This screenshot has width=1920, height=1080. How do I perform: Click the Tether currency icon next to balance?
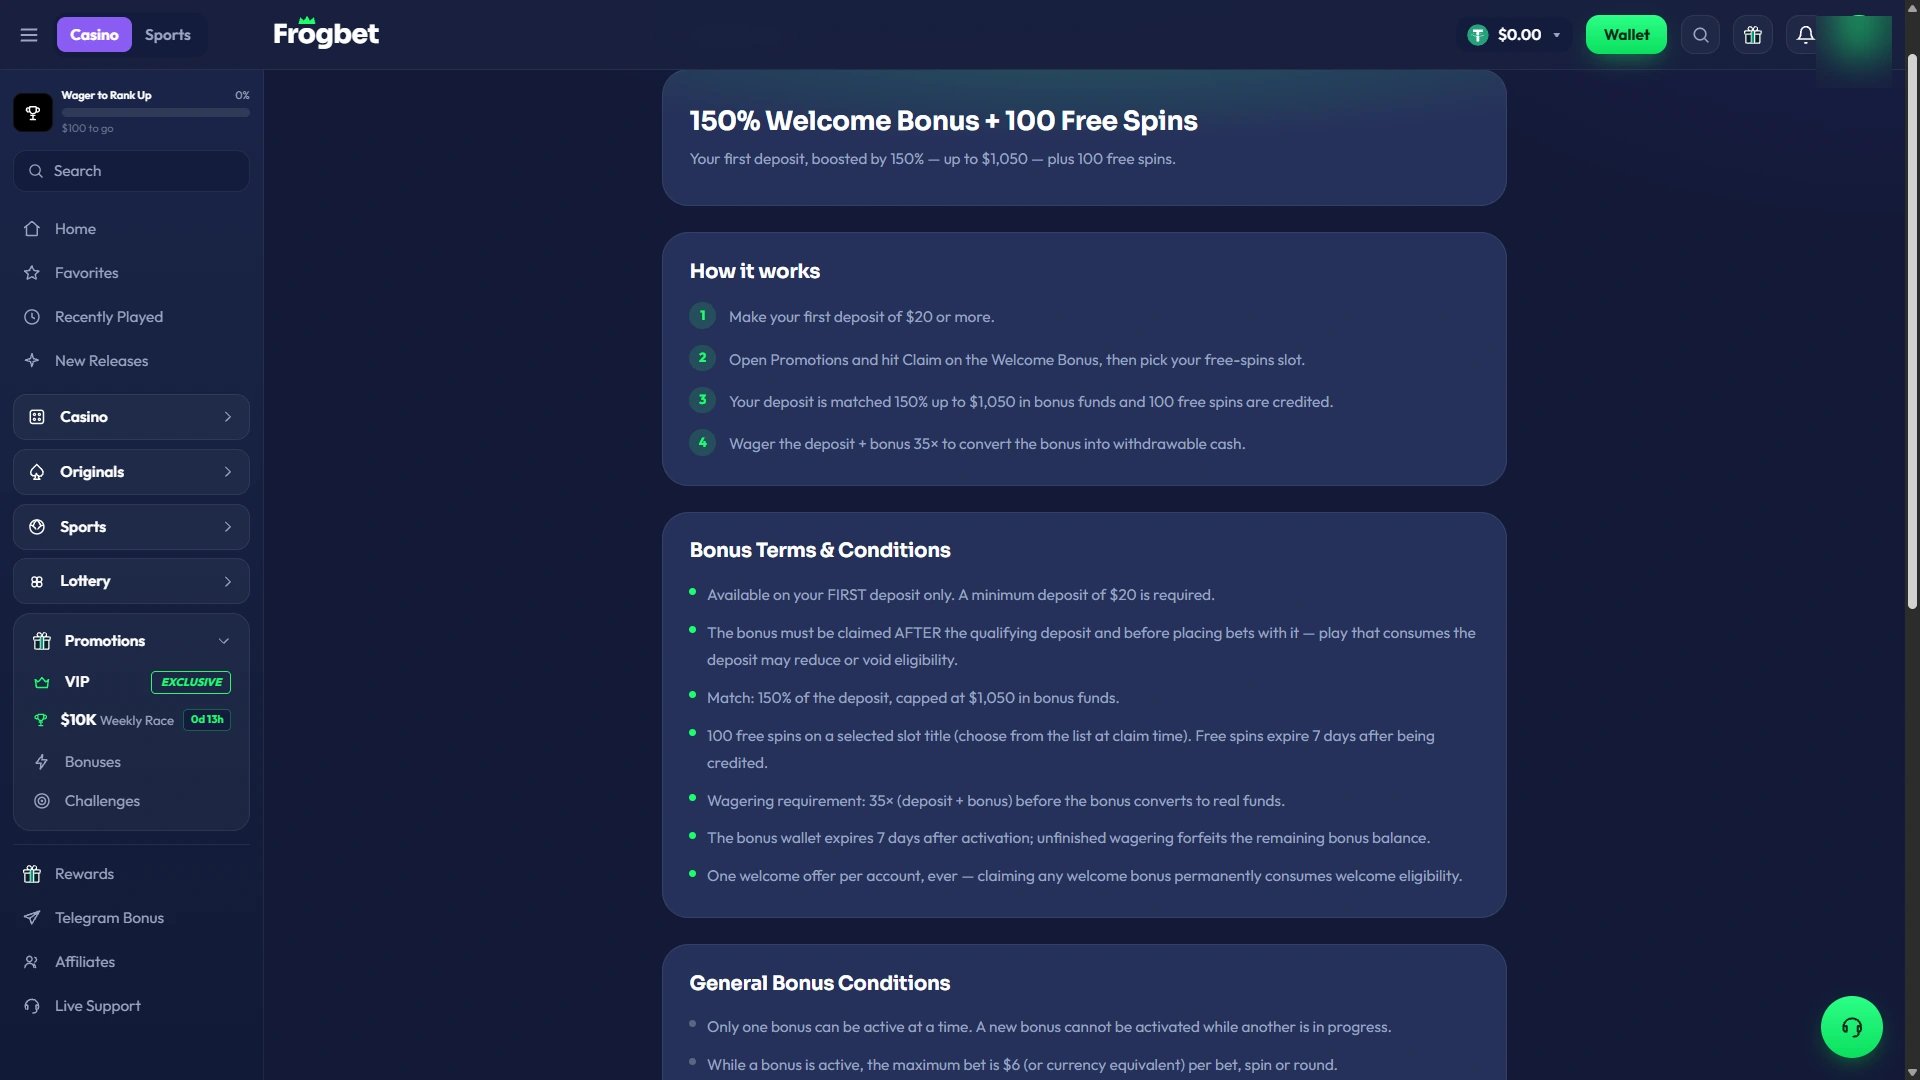pos(1477,35)
